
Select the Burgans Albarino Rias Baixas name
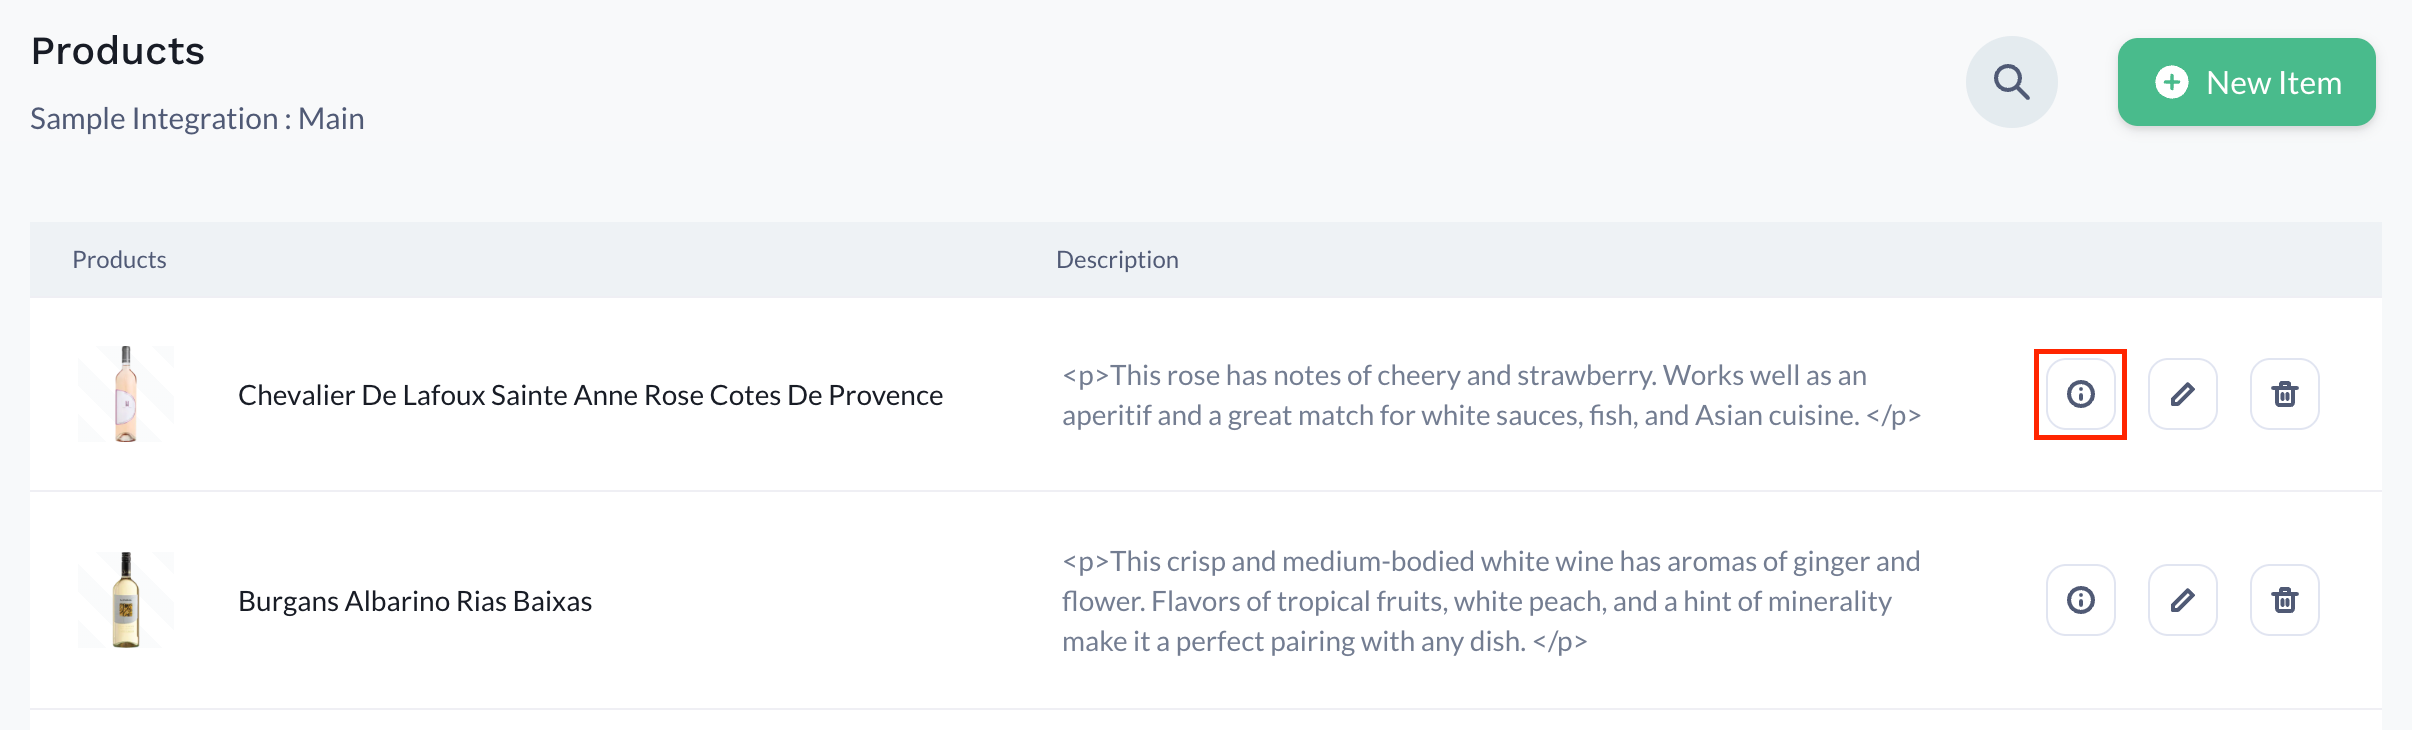415,601
